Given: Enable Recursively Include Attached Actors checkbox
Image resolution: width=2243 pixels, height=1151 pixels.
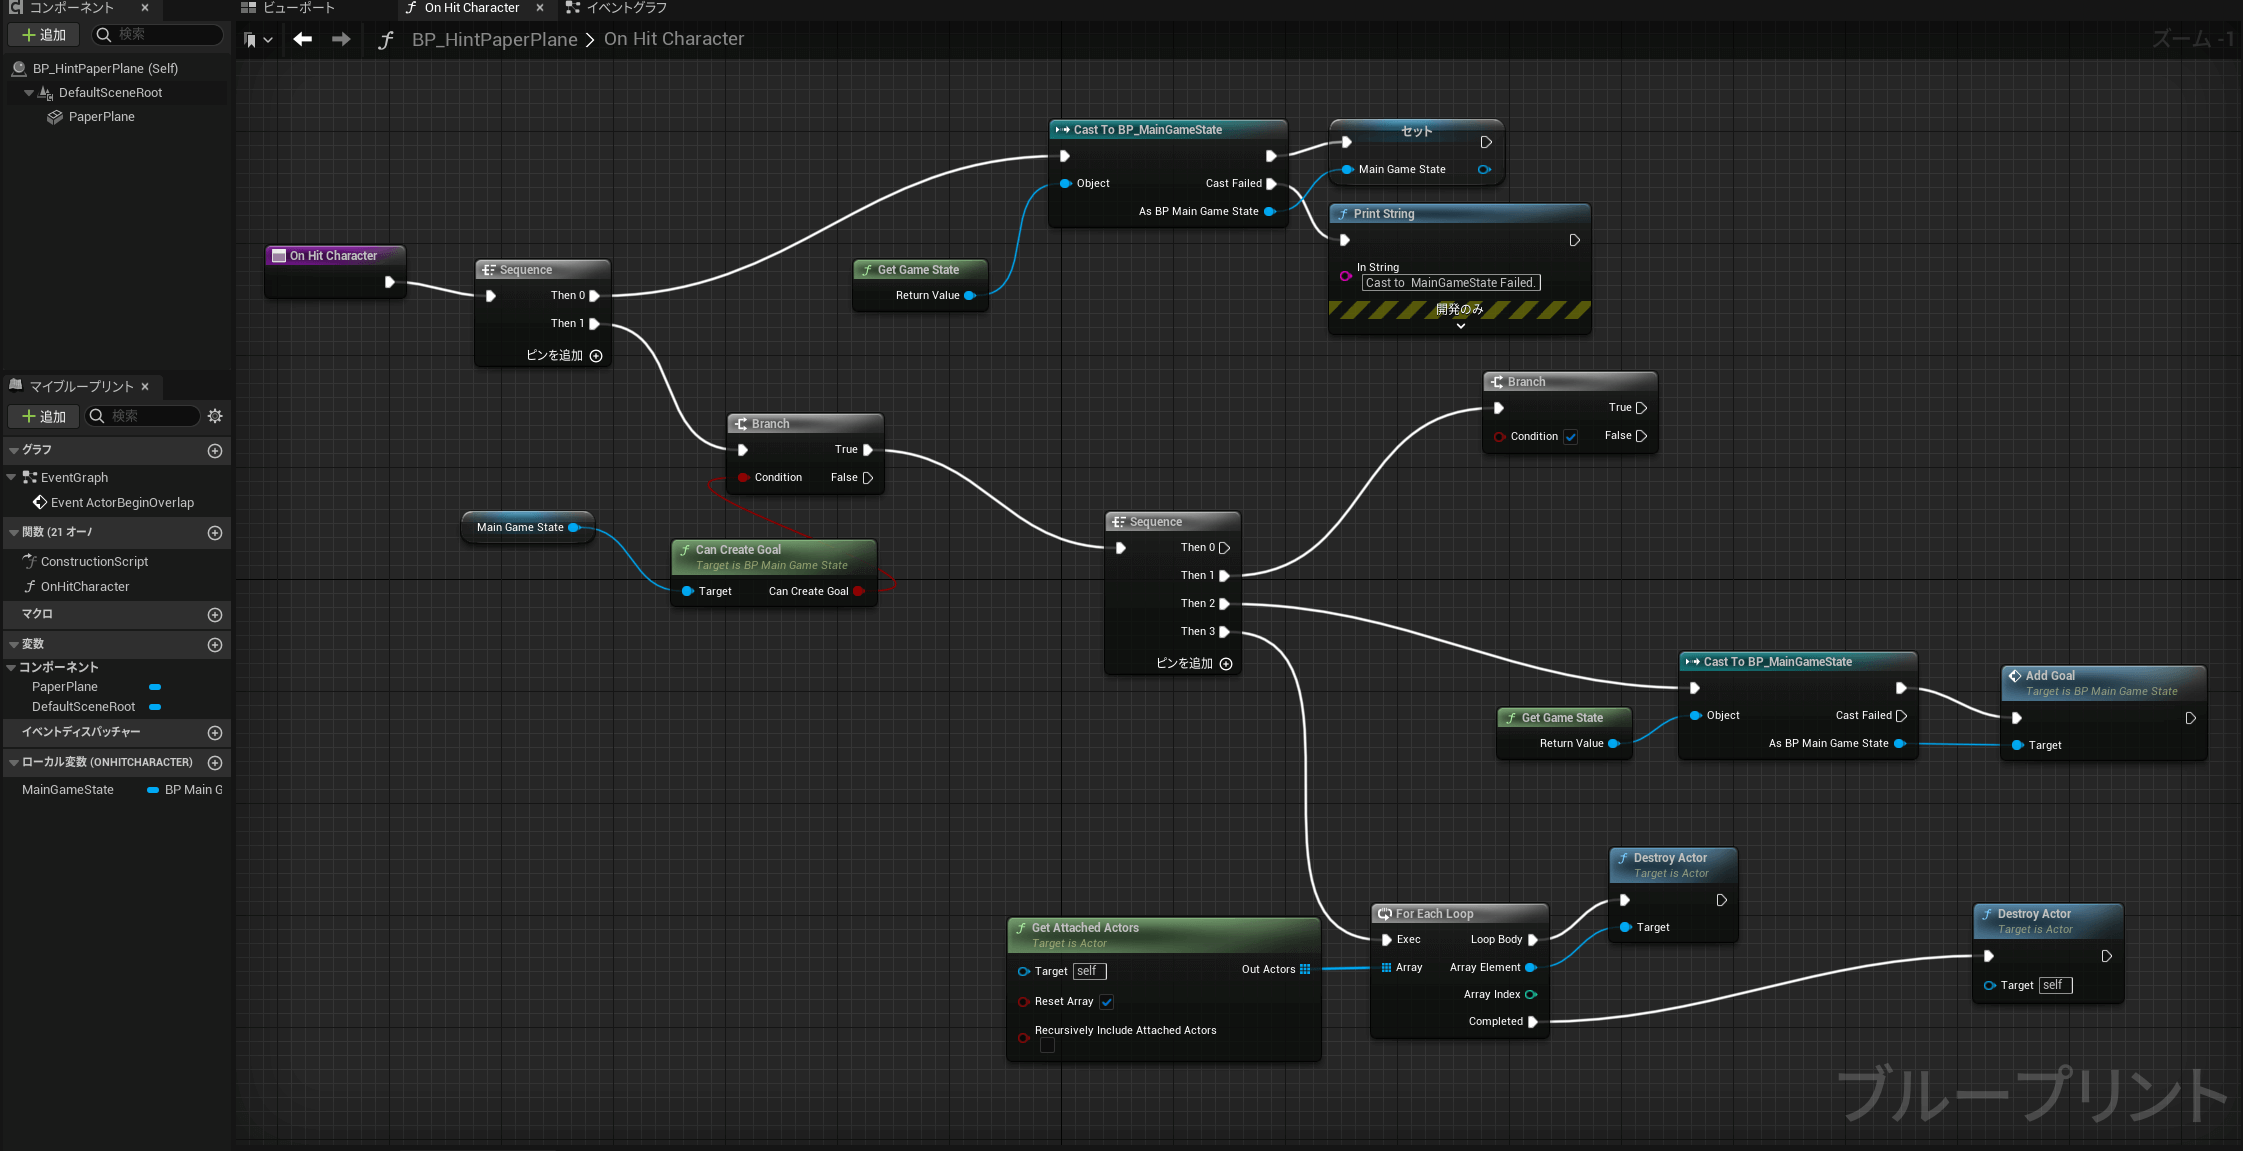Looking at the screenshot, I should point(1047,1045).
